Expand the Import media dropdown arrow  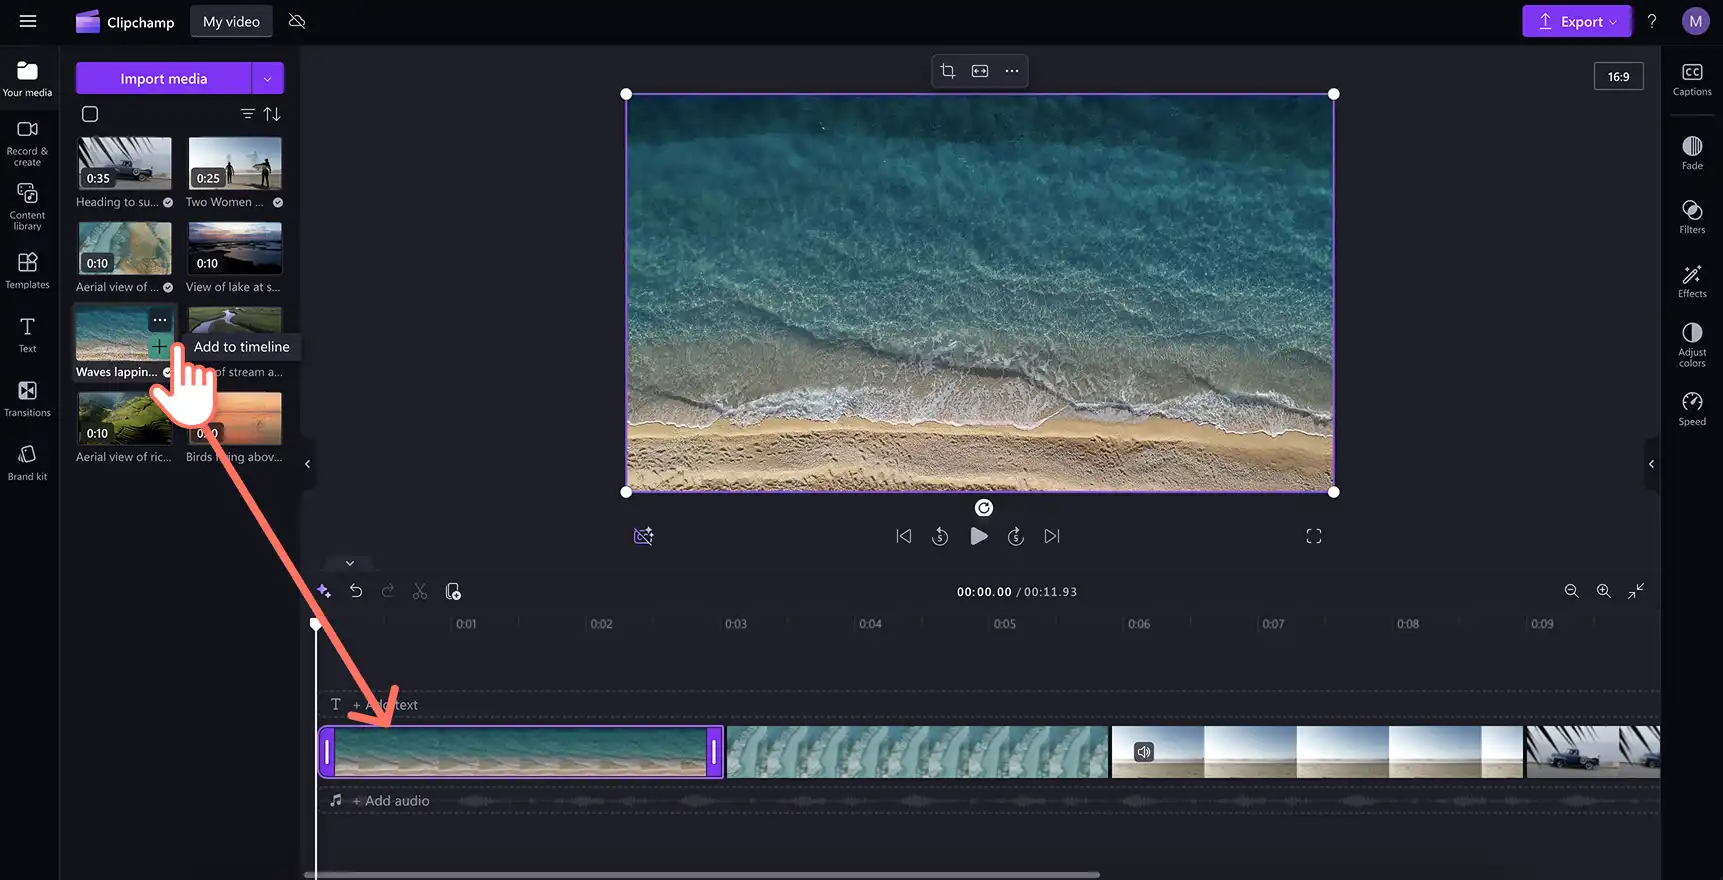[267, 78]
